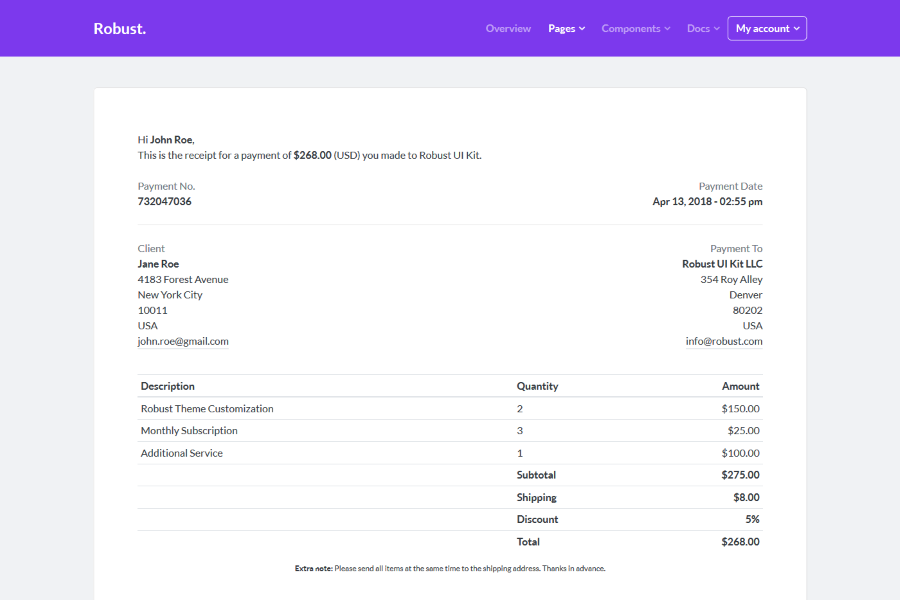This screenshot has height=600, width=900.
Task: Click the info@robust.com email link
Action: pyautogui.click(x=723, y=341)
